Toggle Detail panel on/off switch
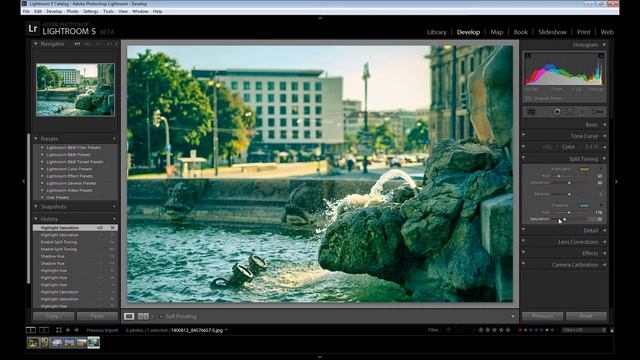Viewport: 640px width, 360px height. [524, 229]
